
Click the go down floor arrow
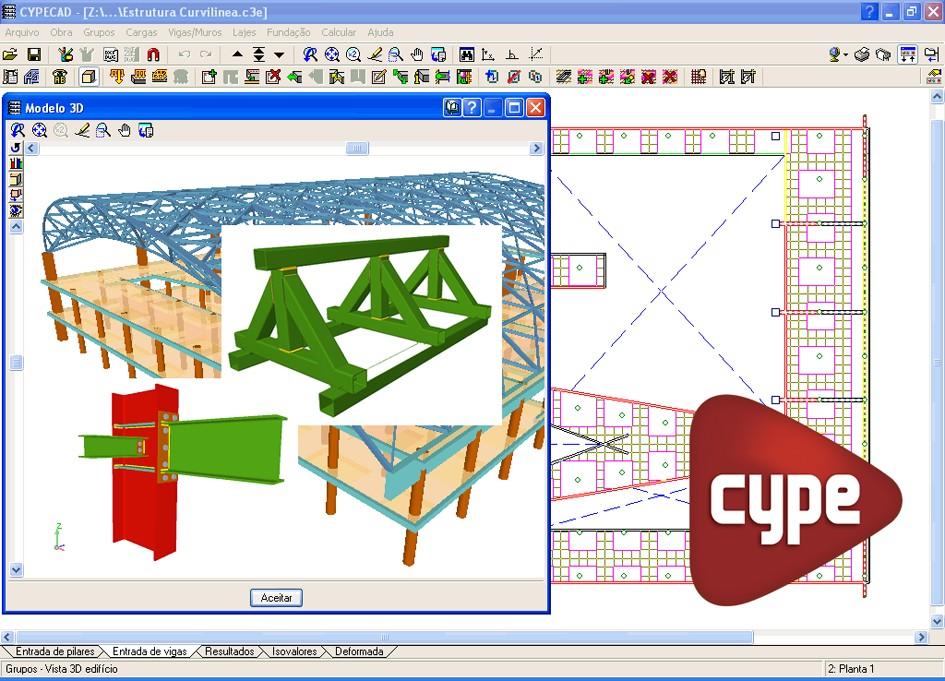pos(279,55)
